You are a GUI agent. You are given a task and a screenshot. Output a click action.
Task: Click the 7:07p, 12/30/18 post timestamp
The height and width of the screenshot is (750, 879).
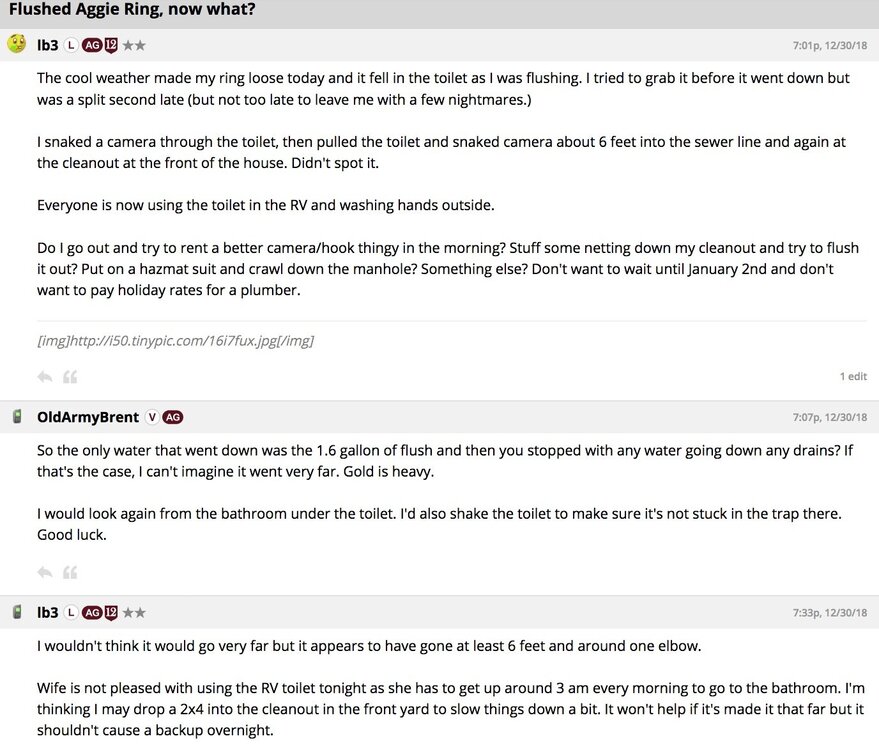(x=829, y=417)
